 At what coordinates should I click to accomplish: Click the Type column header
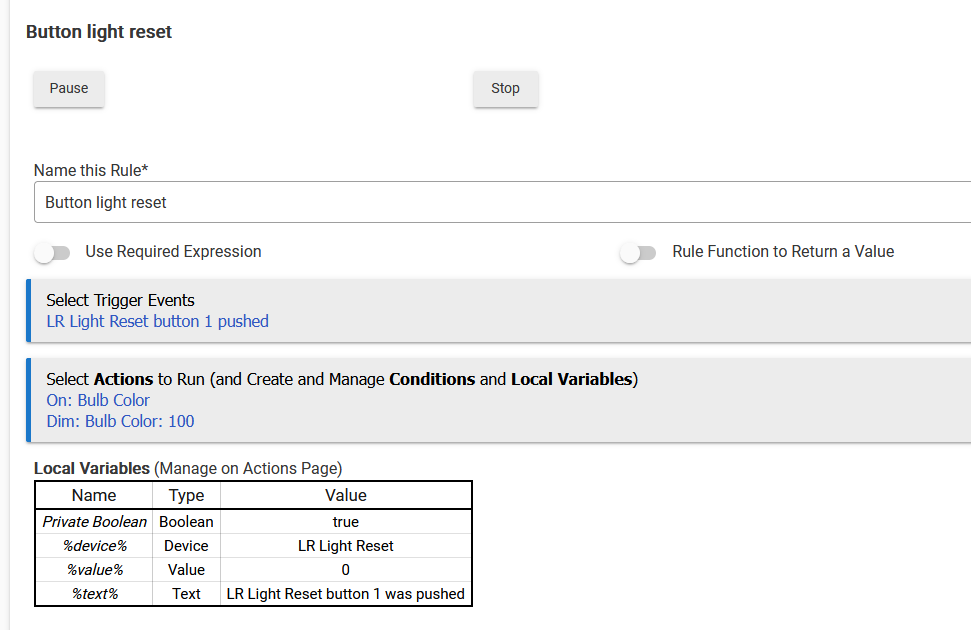pos(186,495)
